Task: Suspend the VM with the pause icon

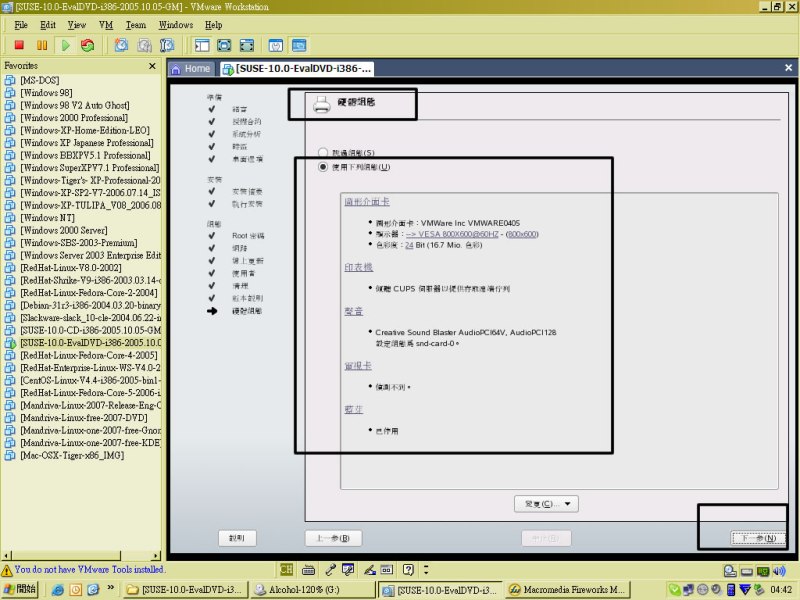Action: (x=42, y=45)
